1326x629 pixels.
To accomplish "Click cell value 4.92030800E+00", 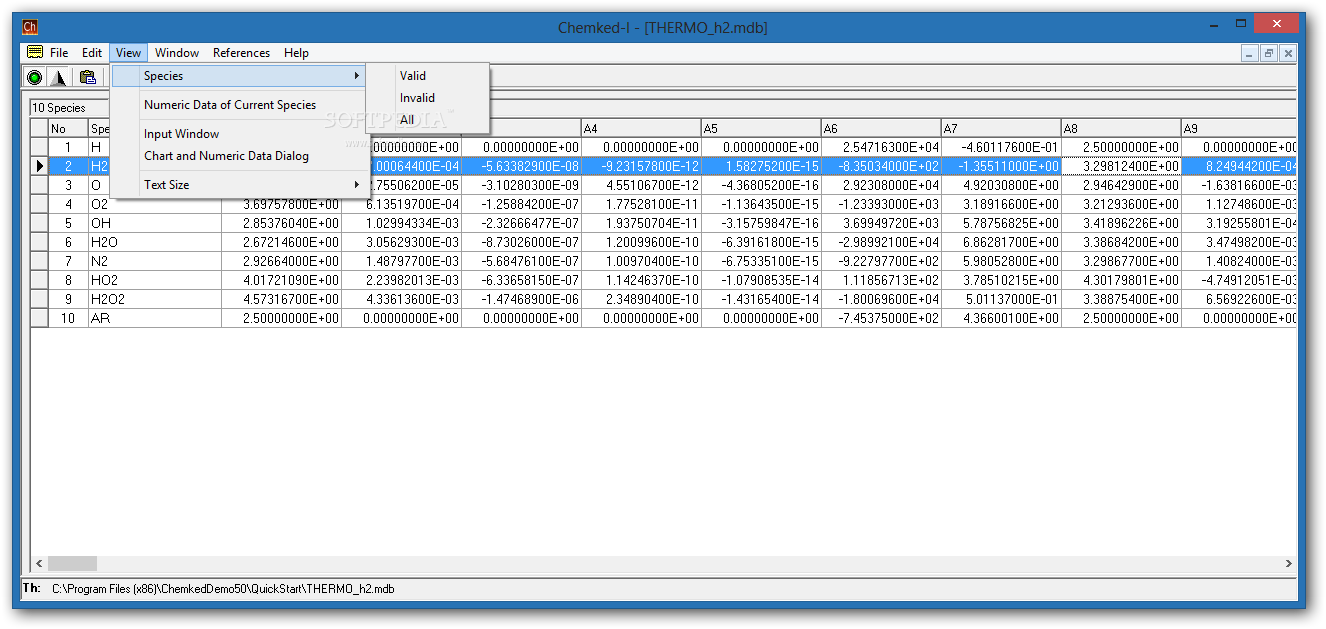I will (1001, 185).
